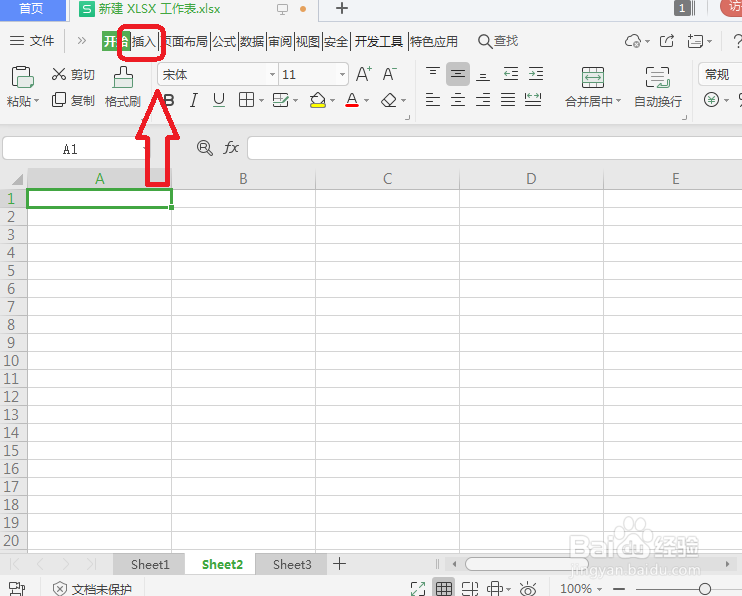Align text right

[483, 100]
